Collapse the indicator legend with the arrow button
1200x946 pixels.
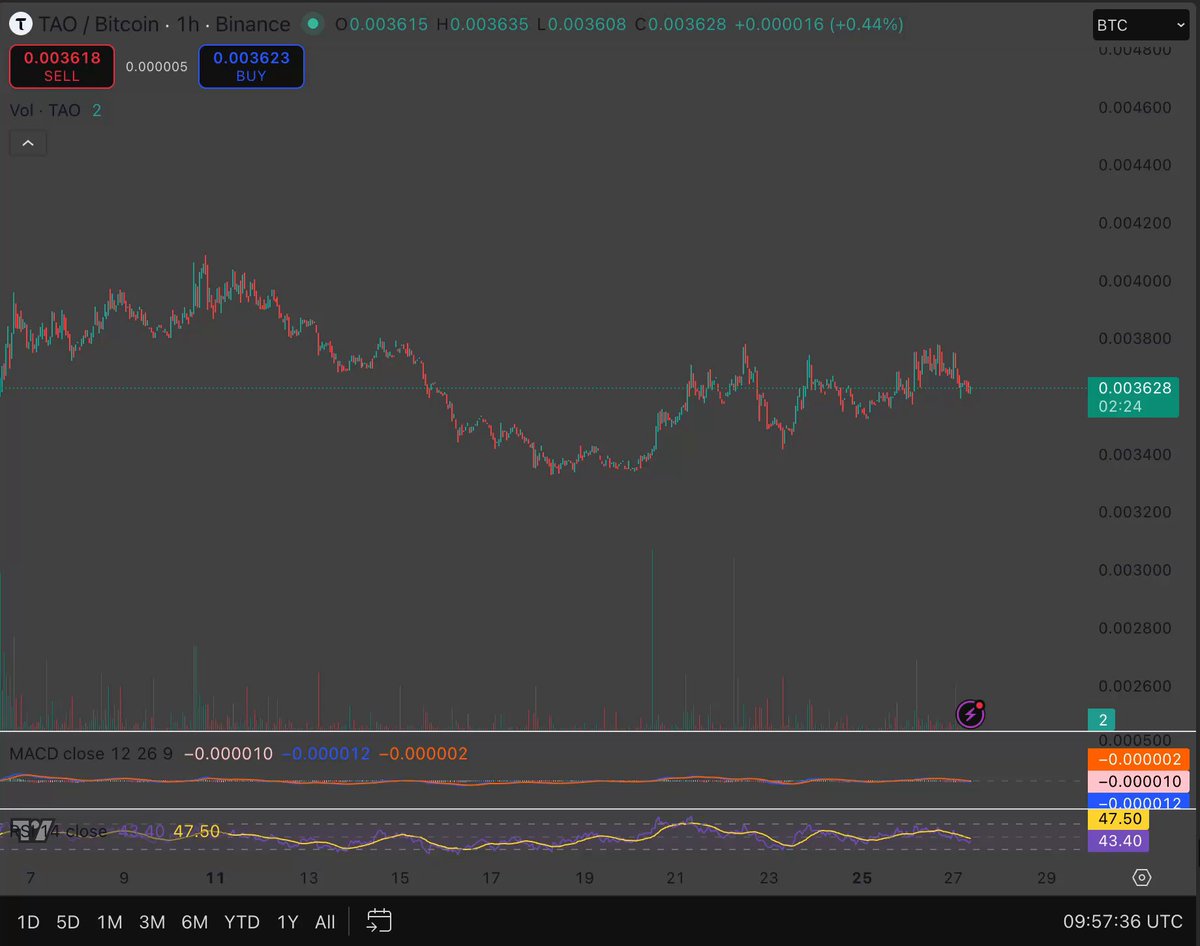point(28,144)
